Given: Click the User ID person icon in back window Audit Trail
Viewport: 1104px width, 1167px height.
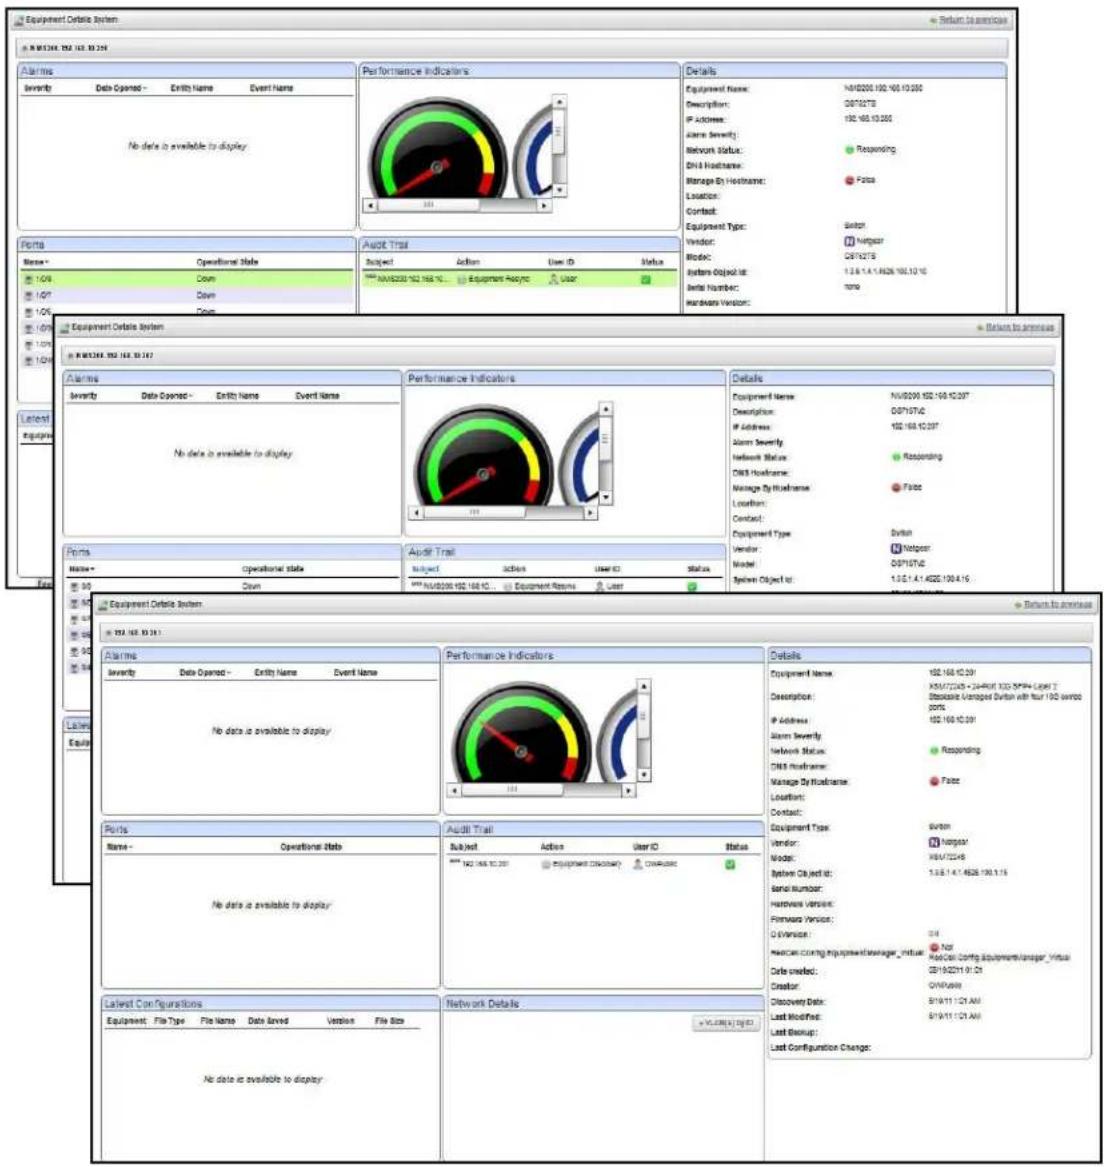Looking at the screenshot, I should [x=553, y=279].
